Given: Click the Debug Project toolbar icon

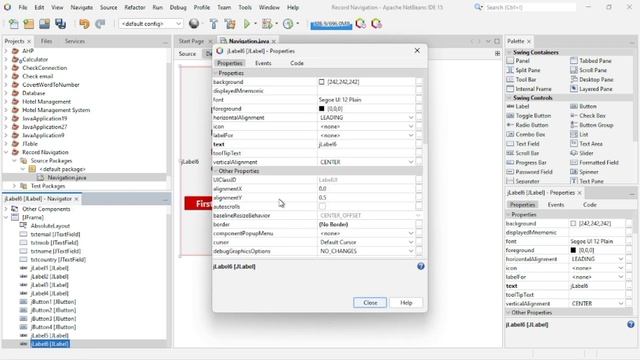Looking at the screenshot, I should (267, 24).
